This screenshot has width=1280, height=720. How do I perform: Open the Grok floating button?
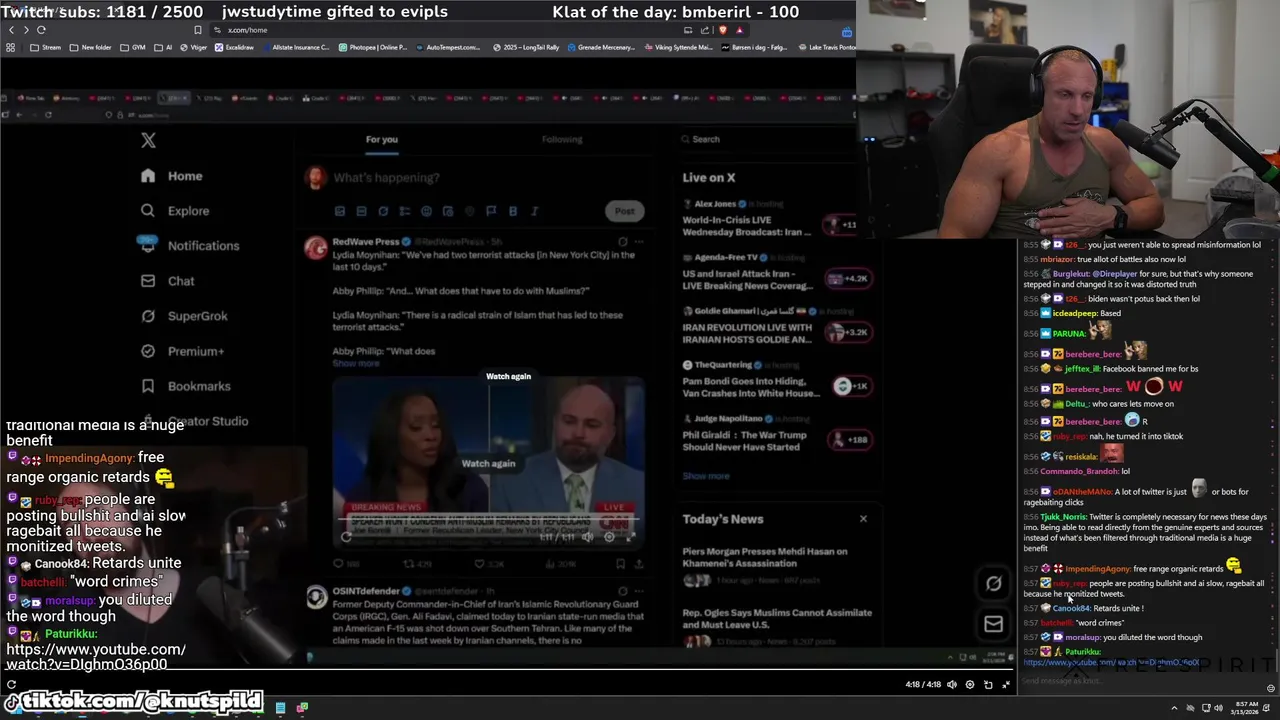(993, 584)
